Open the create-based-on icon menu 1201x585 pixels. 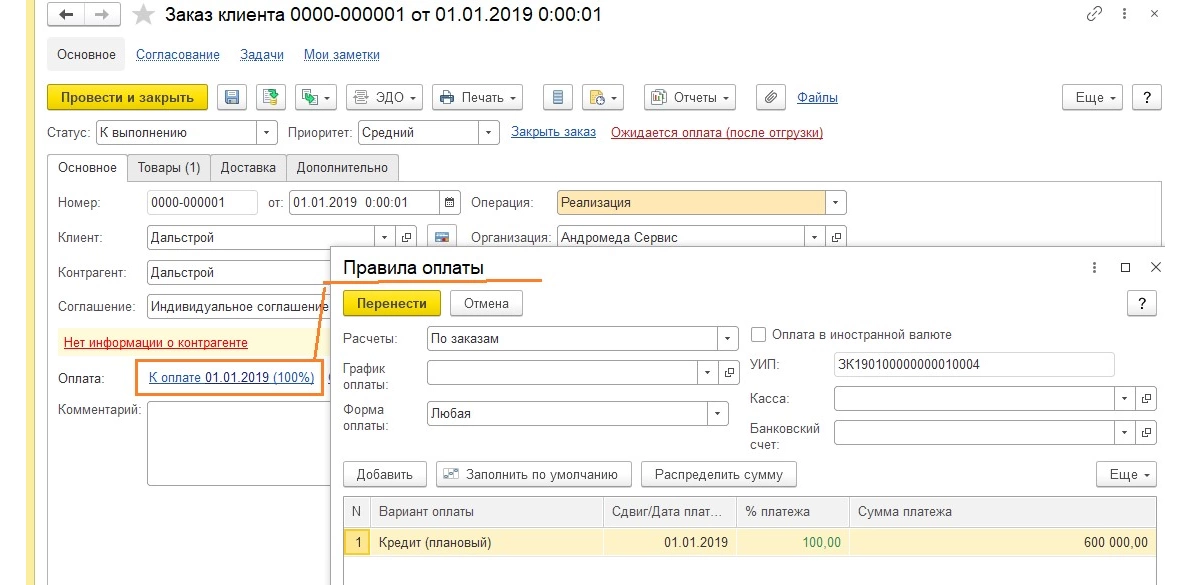316,97
